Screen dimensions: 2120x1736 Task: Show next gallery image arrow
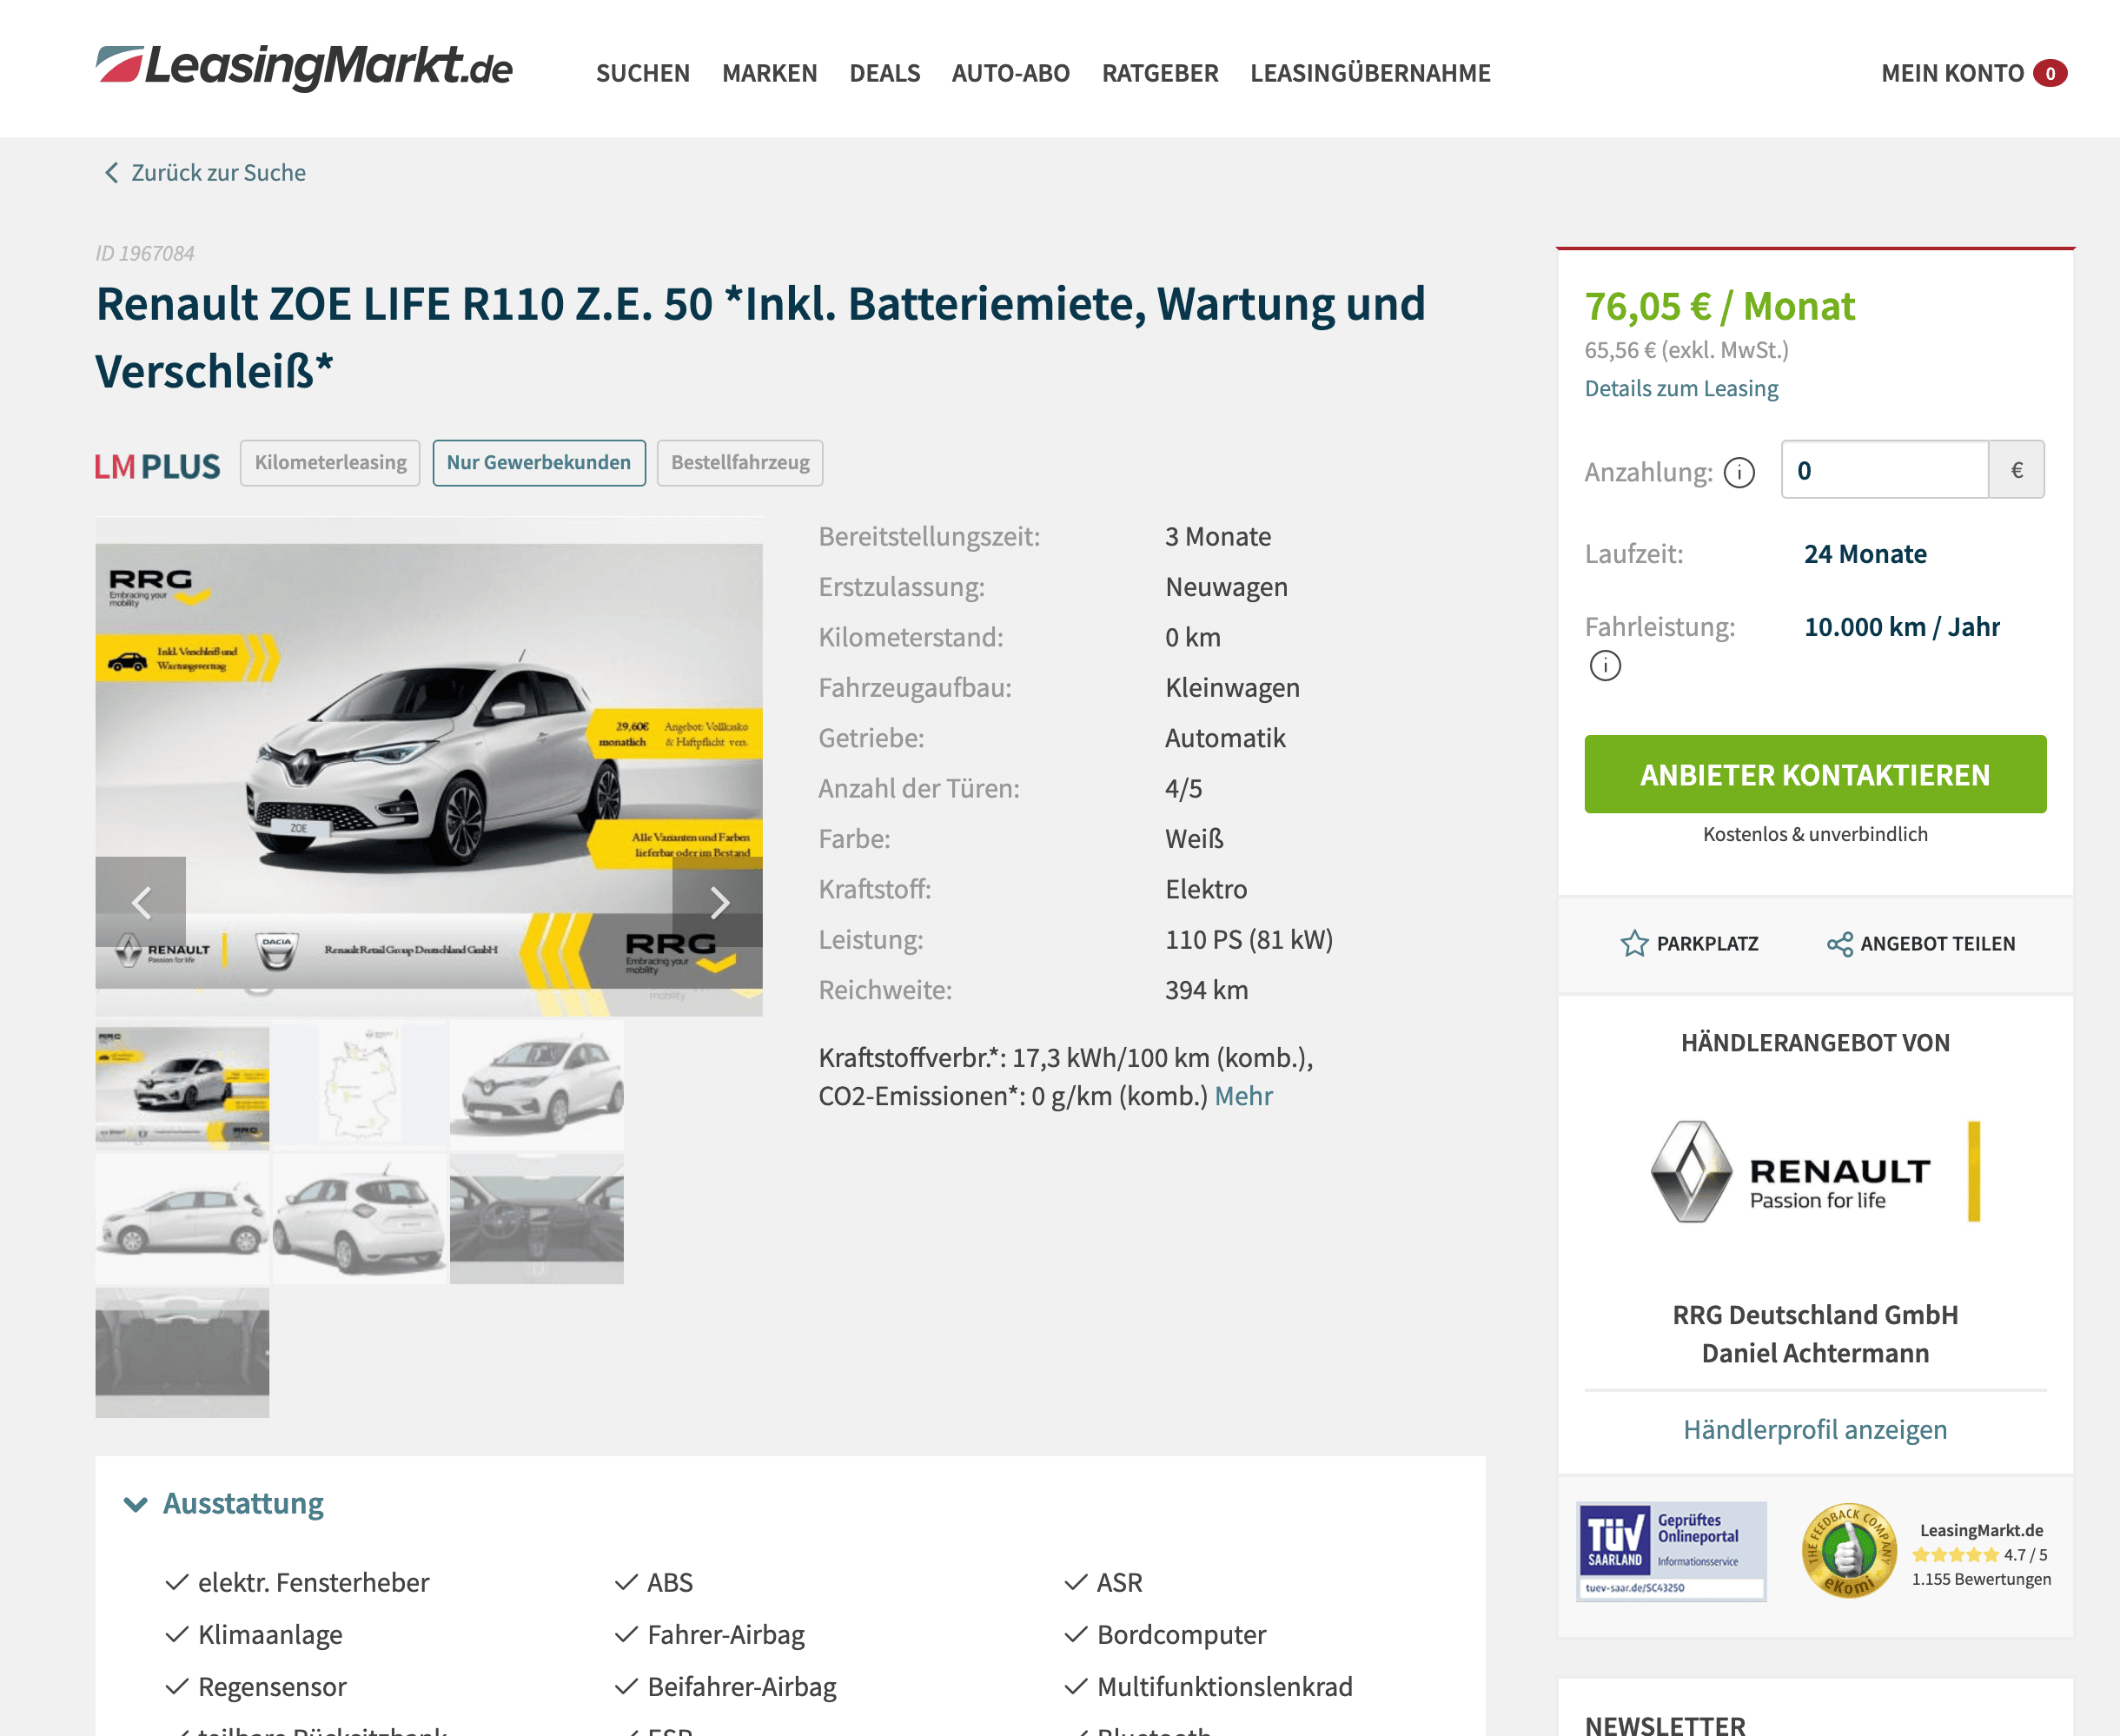pyautogui.click(x=718, y=902)
